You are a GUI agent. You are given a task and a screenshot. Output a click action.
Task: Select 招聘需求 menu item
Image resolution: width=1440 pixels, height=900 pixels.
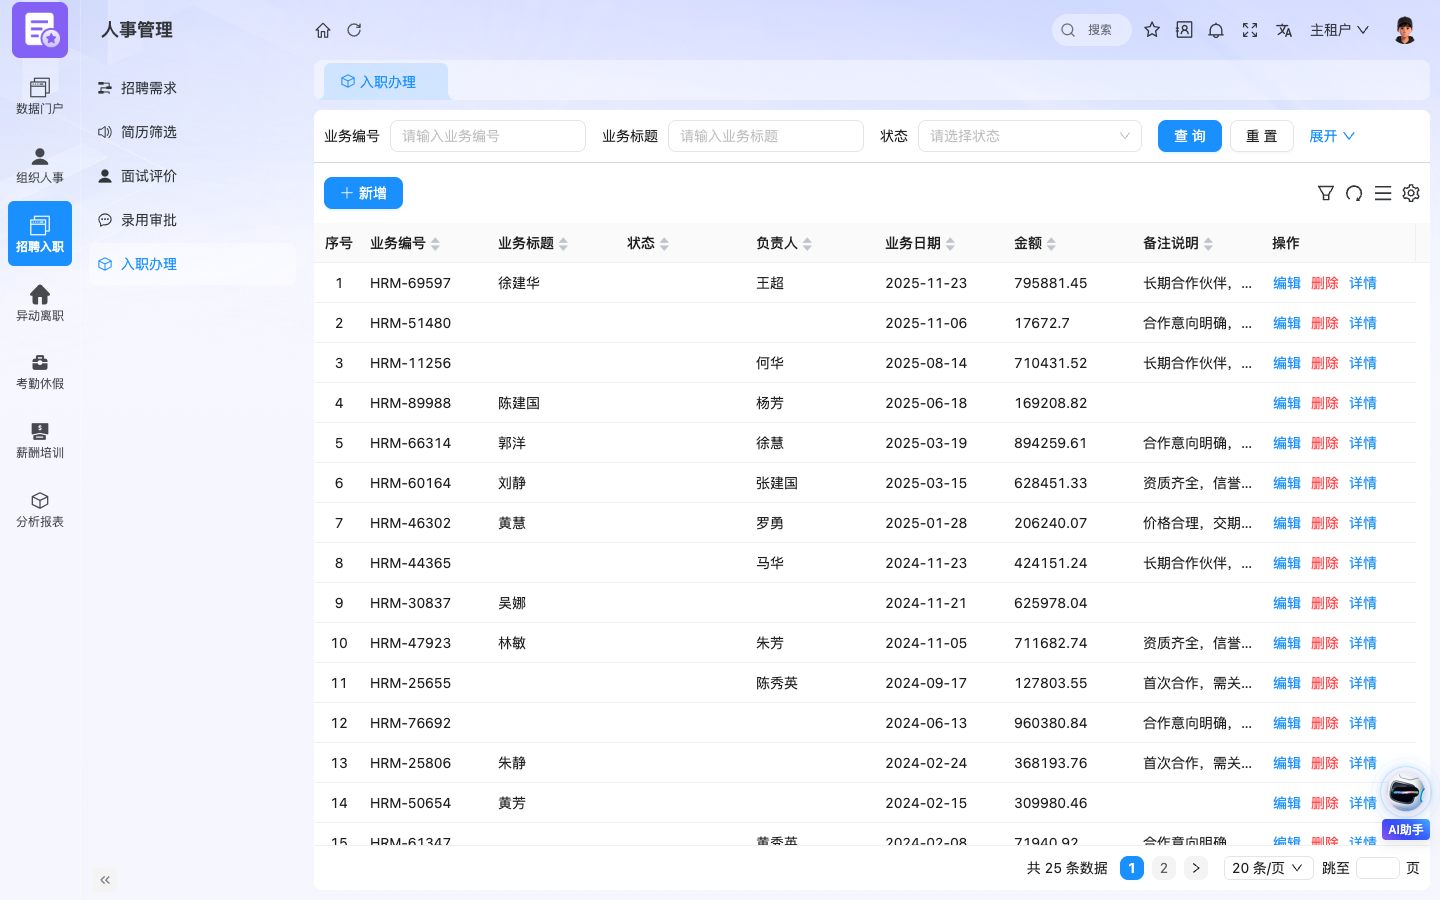192,88
